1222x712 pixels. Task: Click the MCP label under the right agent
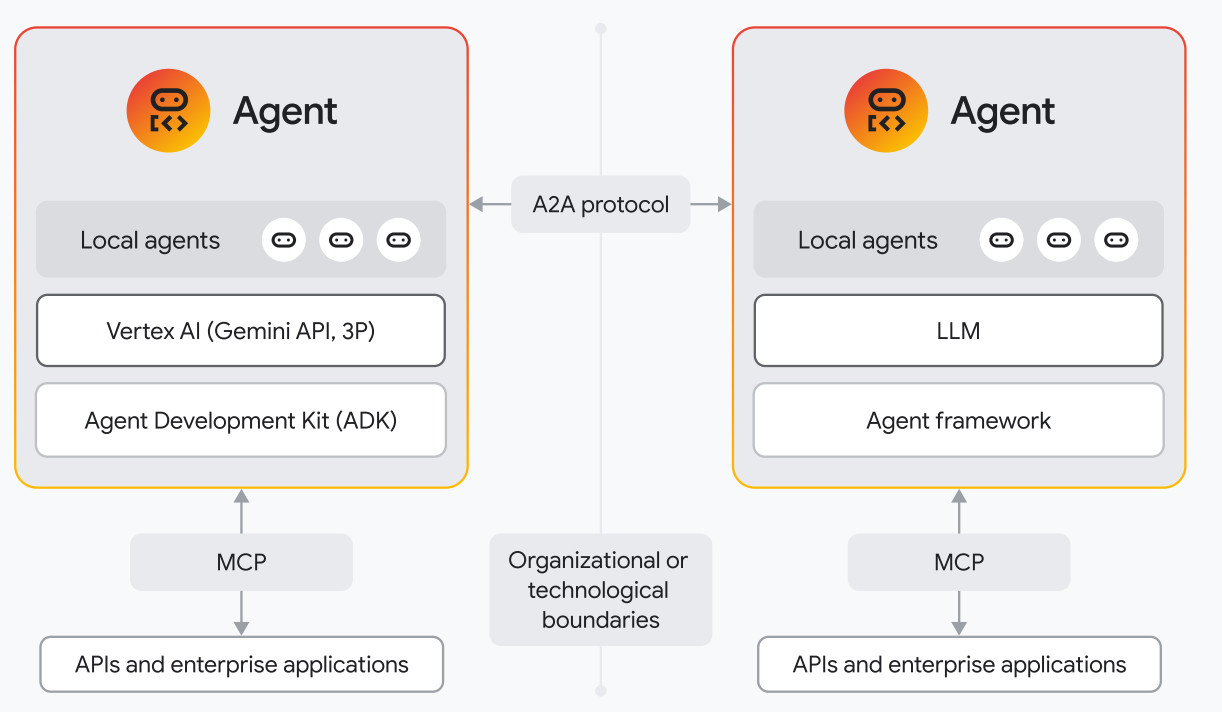[958, 562]
